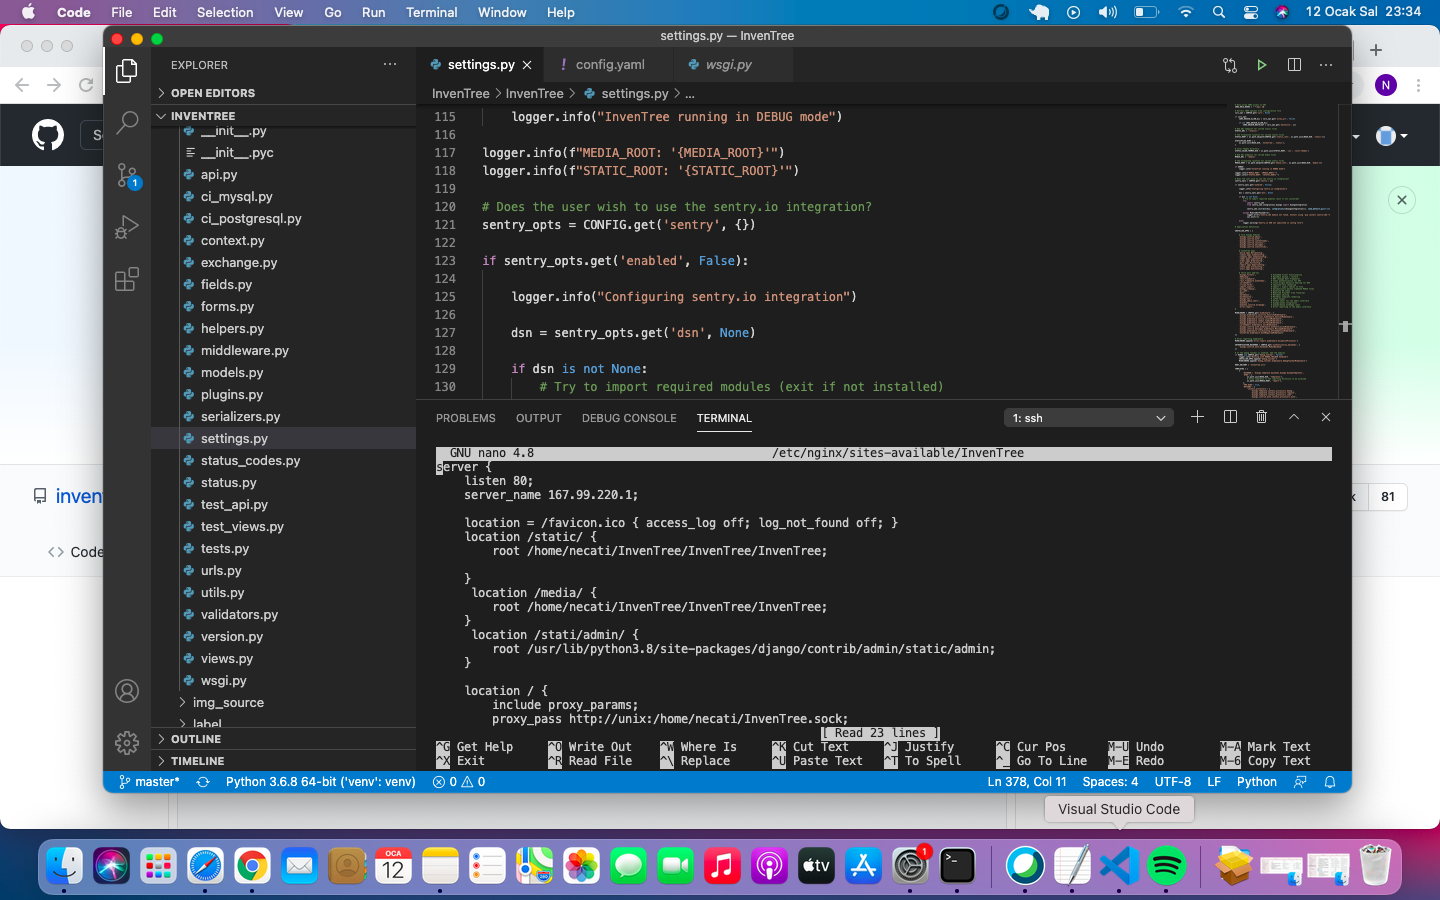Split the editor to the right

click(x=1294, y=64)
